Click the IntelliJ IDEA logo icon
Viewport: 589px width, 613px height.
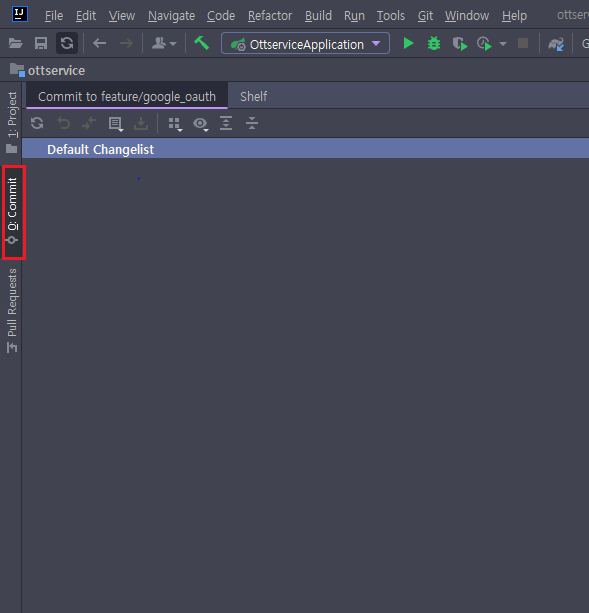(x=20, y=14)
